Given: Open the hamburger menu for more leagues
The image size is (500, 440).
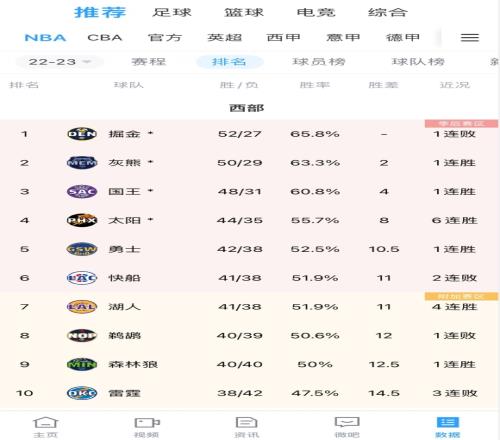Looking at the screenshot, I should [x=470, y=38].
